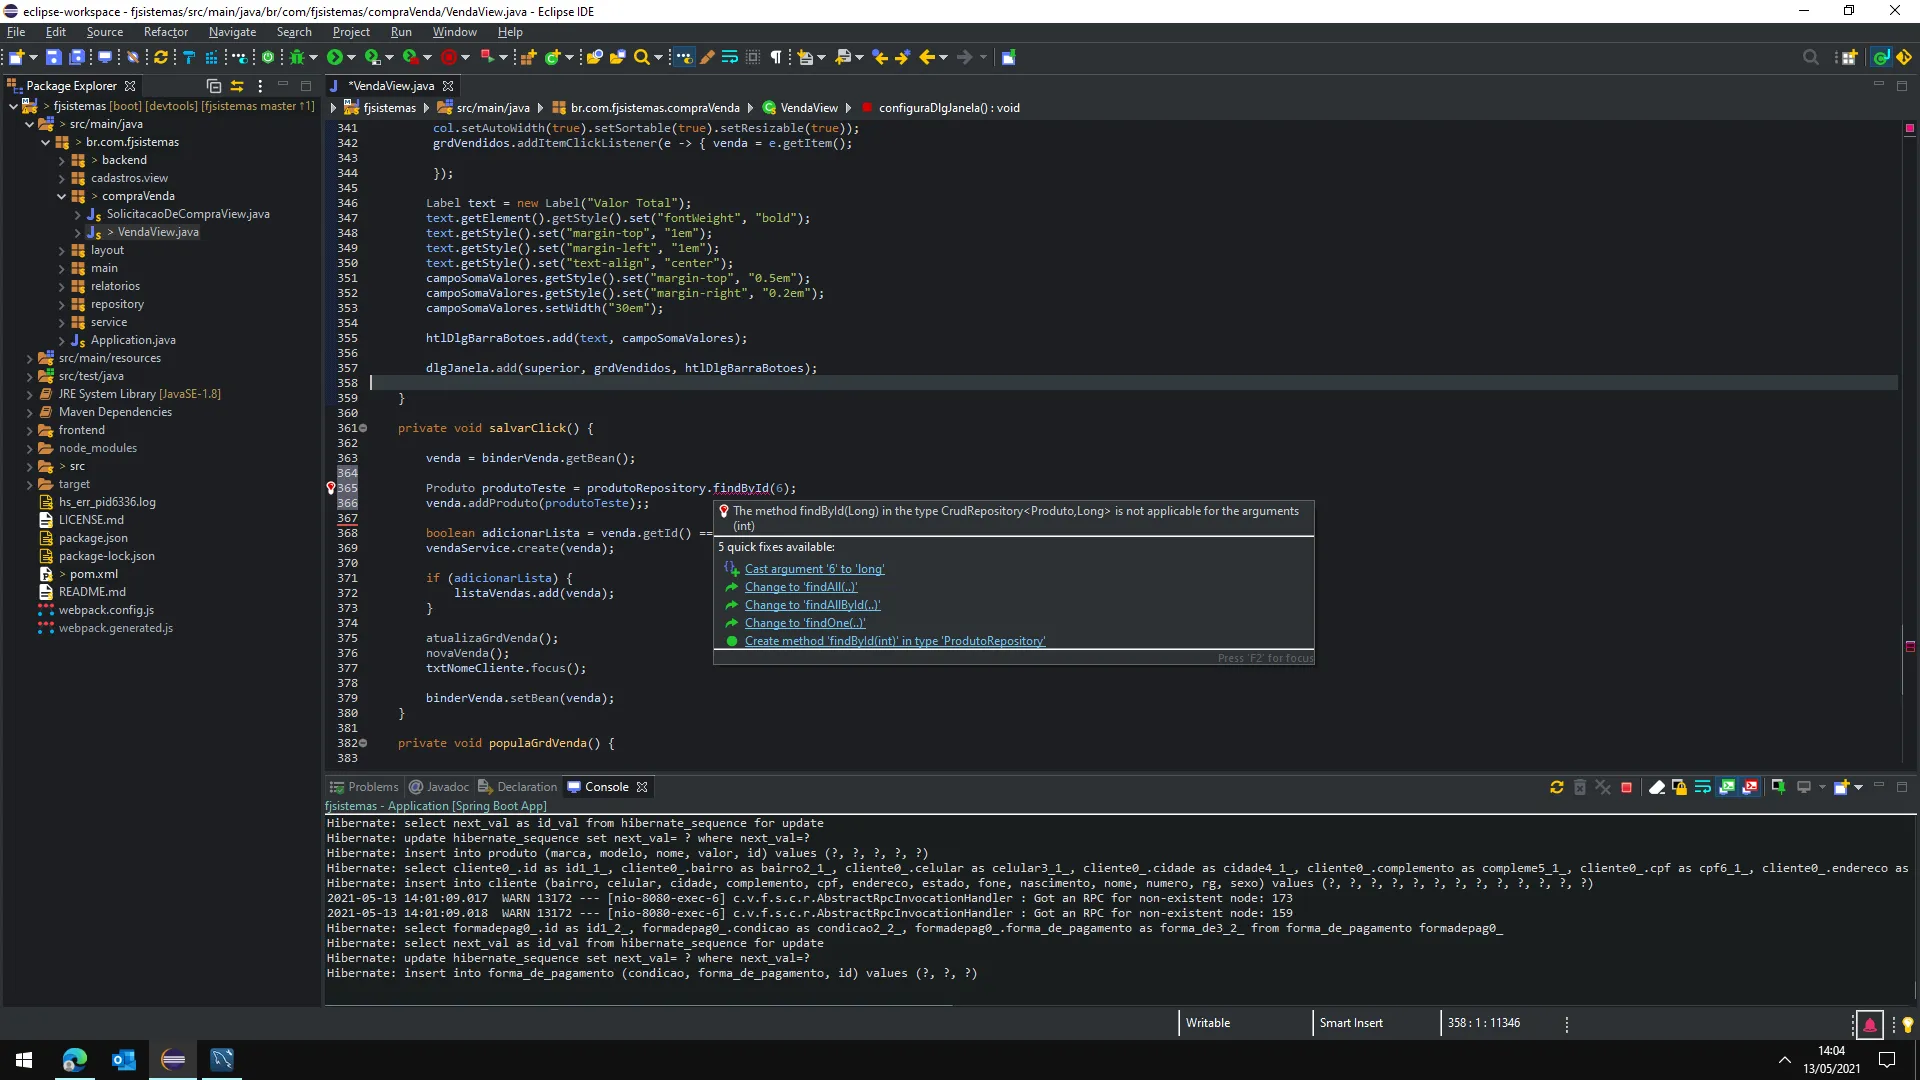The image size is (1920, 1080).
Task: Toggle Link with Editor in Package Explorer
Action: (237, 86)
